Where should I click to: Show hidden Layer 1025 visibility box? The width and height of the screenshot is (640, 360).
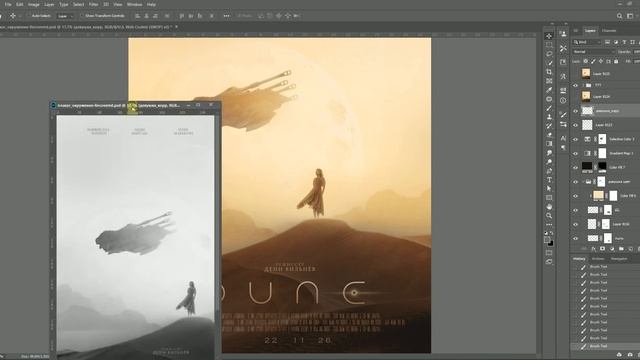point(576,74)
